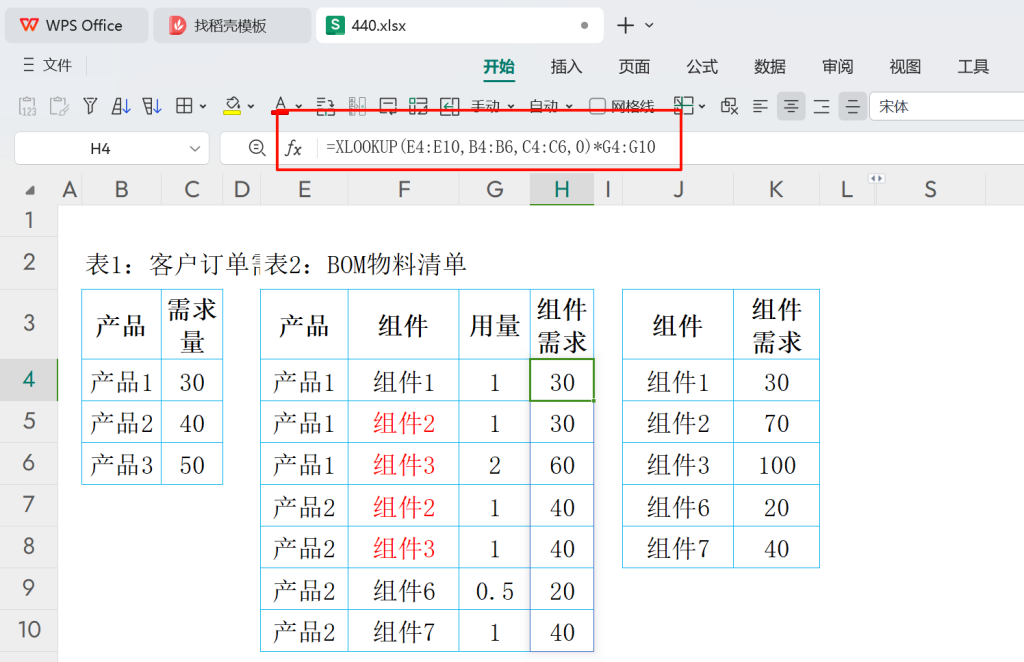Switch to the 找稻壳模板 tab
This screenshot has height=662, width=1024.
click(x=232, y=25)
